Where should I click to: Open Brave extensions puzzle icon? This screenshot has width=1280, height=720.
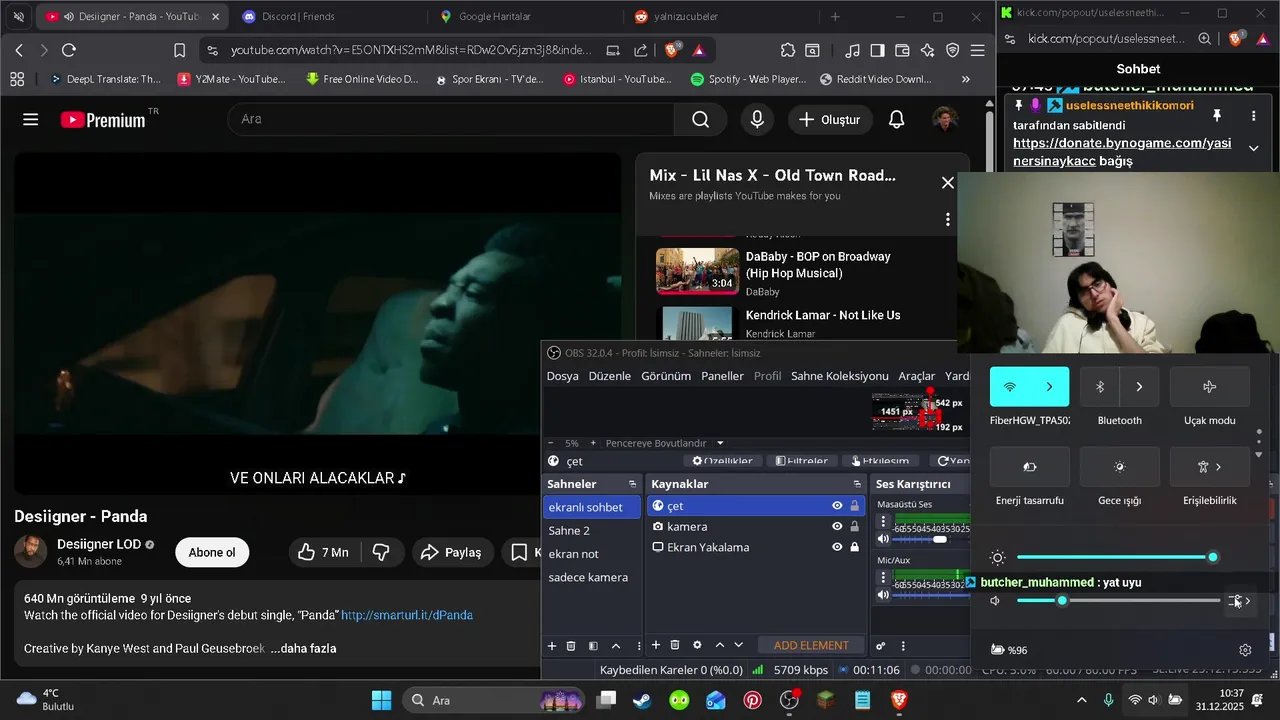pyautogui.click(x=788, y=50)
